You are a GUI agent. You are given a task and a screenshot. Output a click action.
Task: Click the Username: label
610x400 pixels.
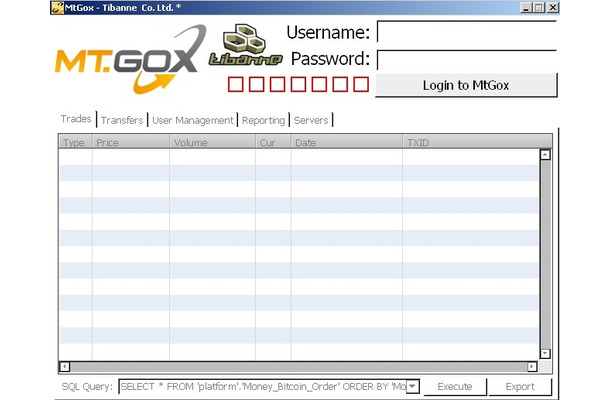tap(328, 32)
